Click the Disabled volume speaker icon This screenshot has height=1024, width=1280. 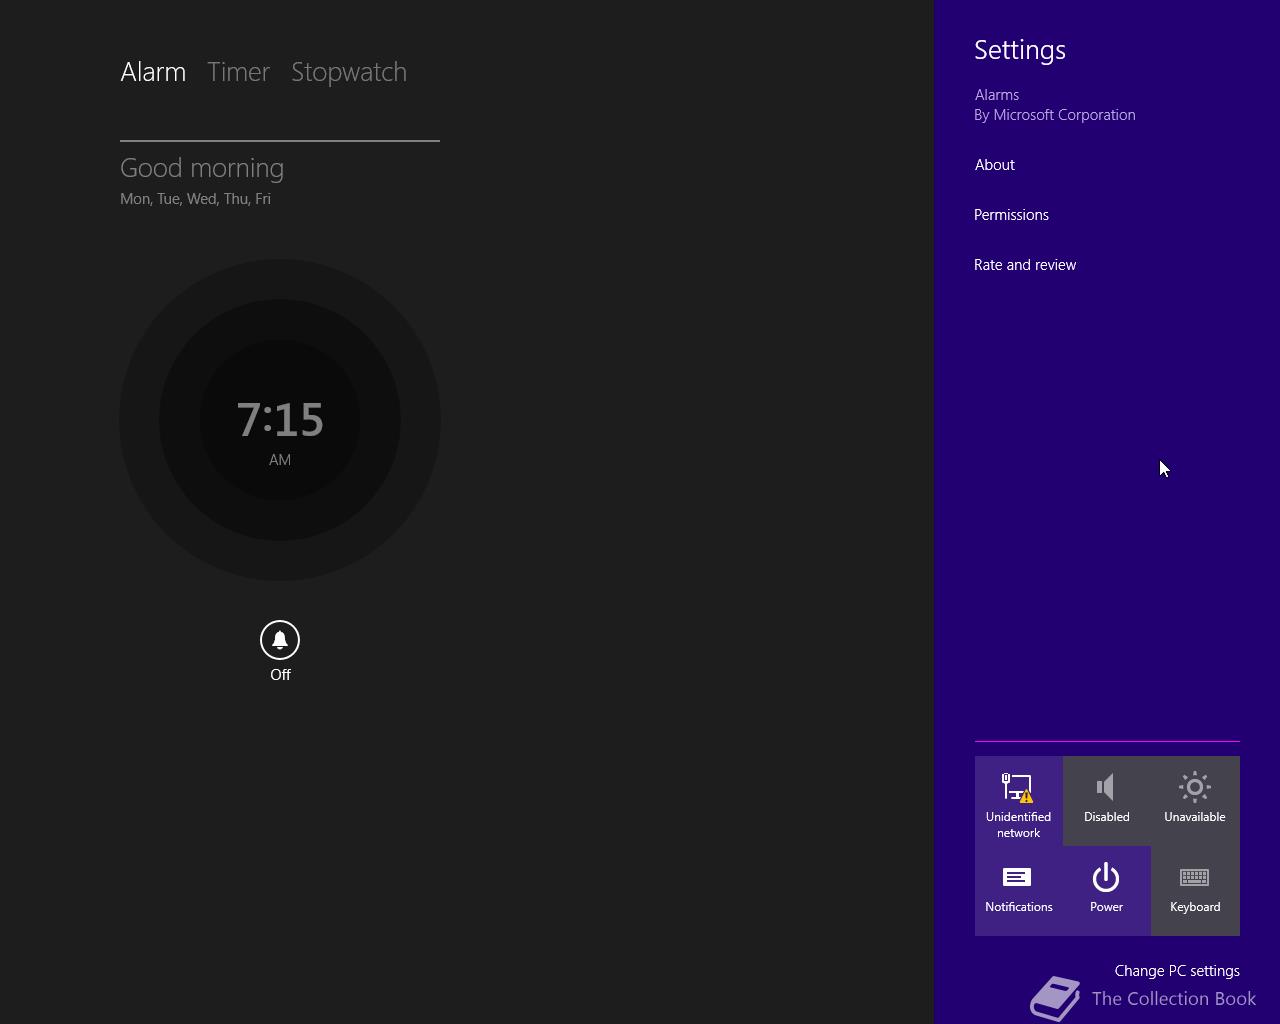tap(1106, 787)
